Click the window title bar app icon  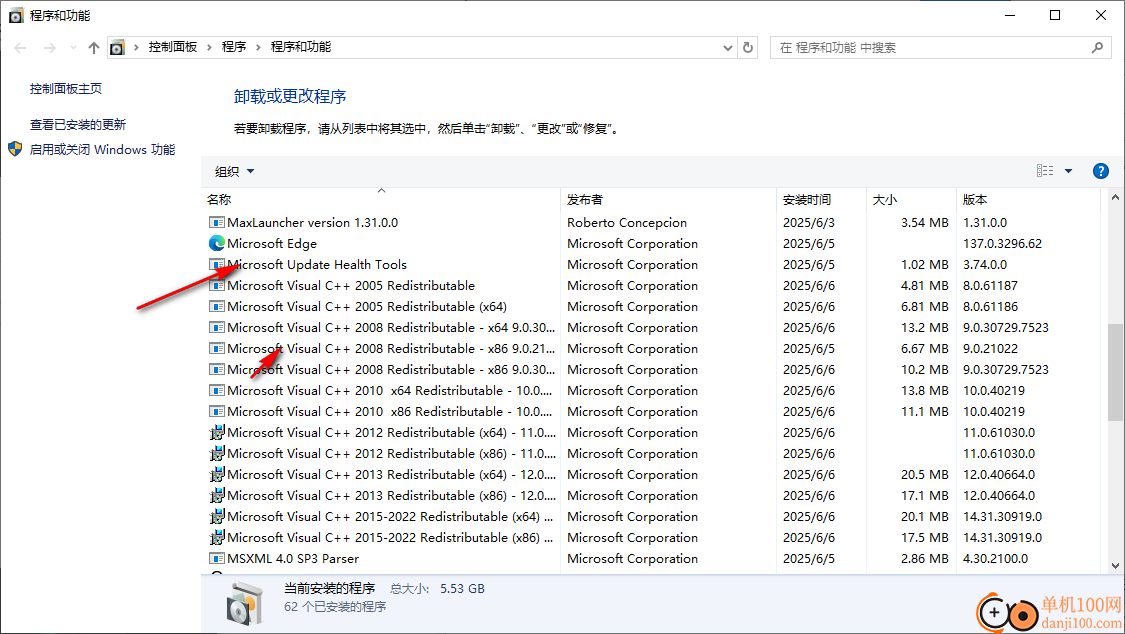point(16,15)
